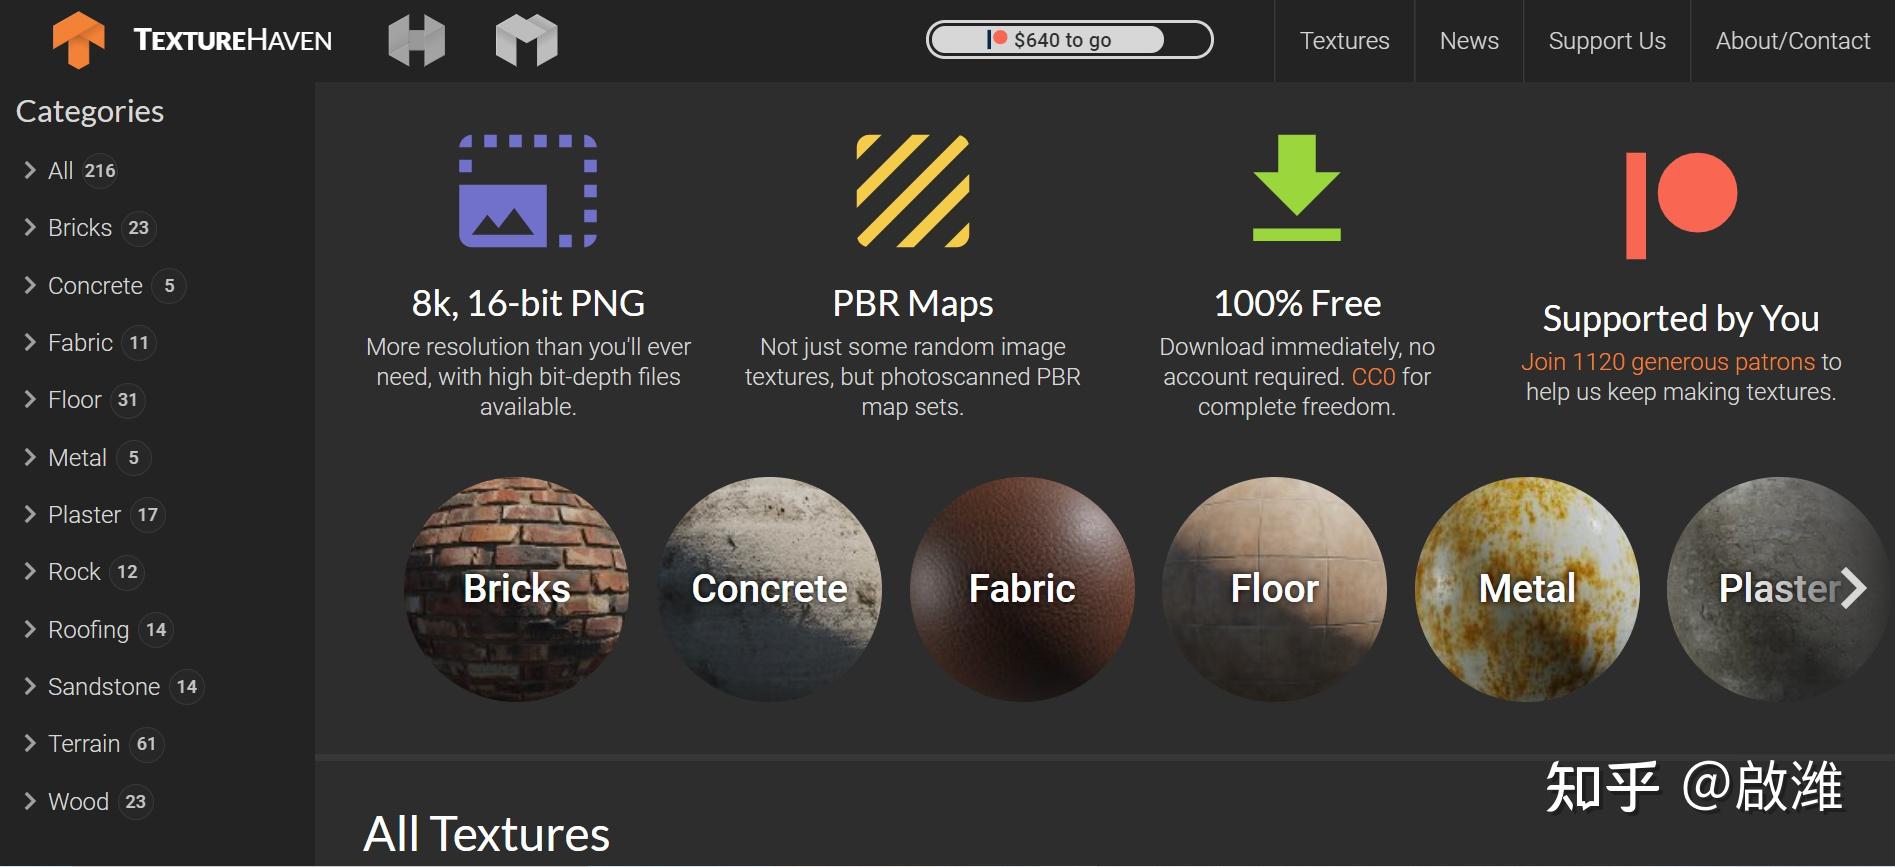The width and height of the screenshot is (1895, 867).
Task: Click the 61 count badge next to Terrain
Action: coord(147,744)
